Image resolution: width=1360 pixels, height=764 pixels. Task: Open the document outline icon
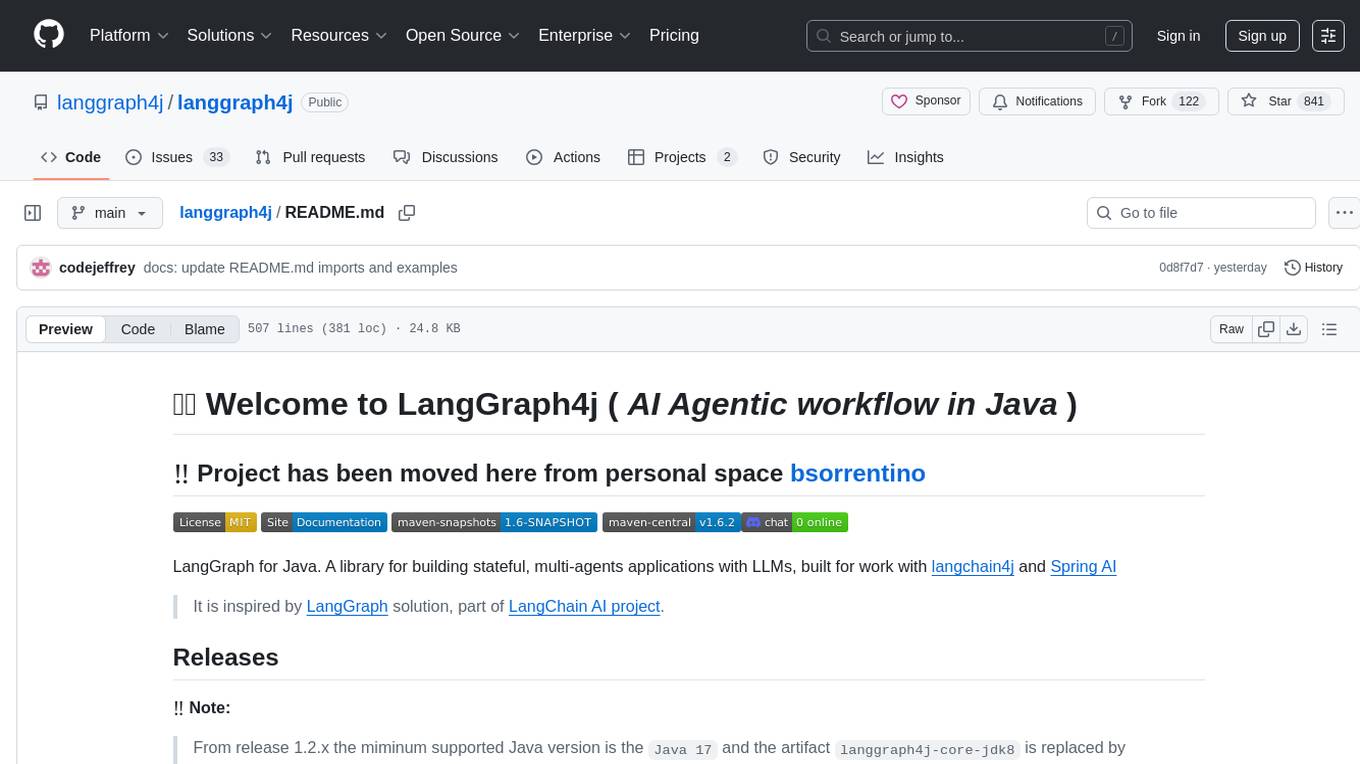click(x=1329, y=329)
